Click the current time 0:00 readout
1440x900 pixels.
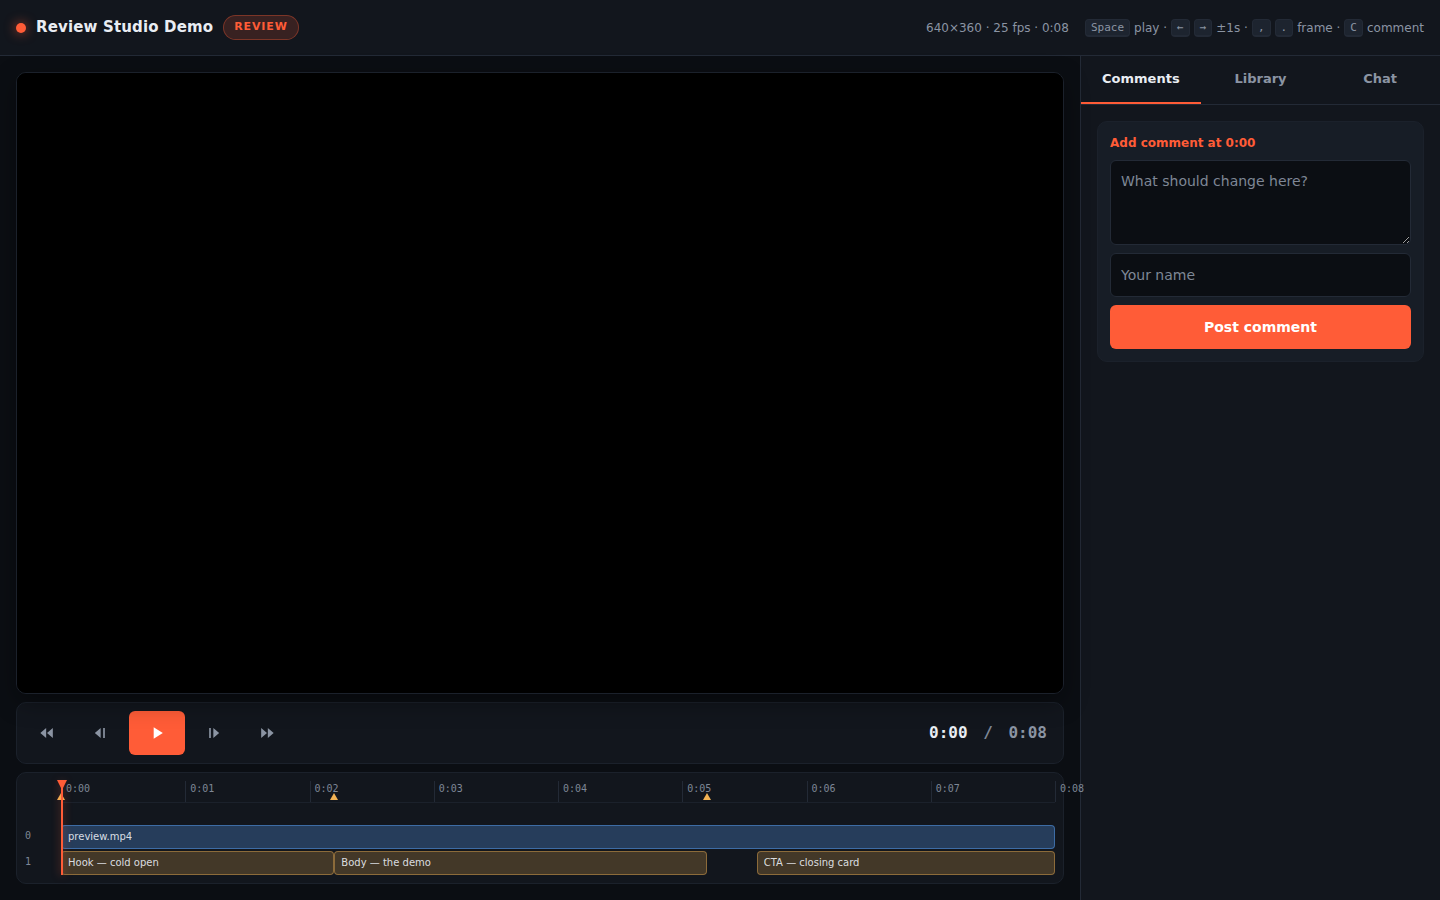click(948, 733)
